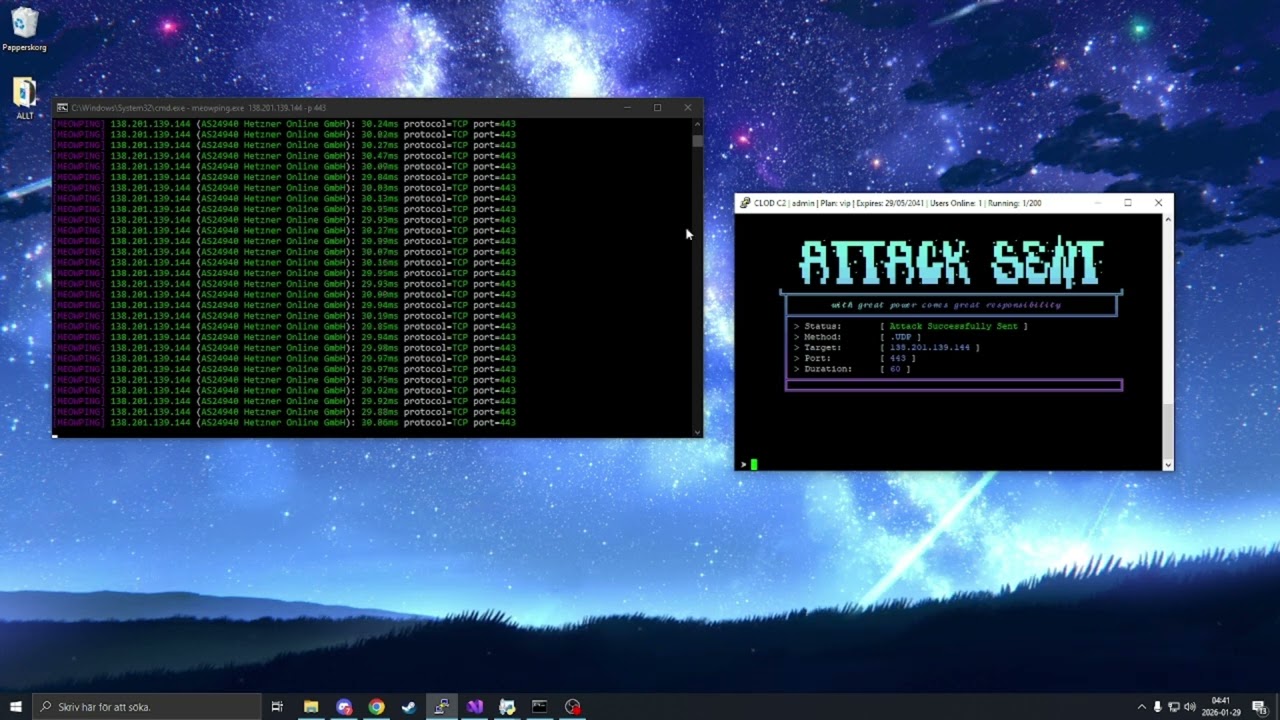Click the CLOD C2 window title text
The height and width of the screenshot is (720, 1280).
pyautogui.click(x=897, y=203)
